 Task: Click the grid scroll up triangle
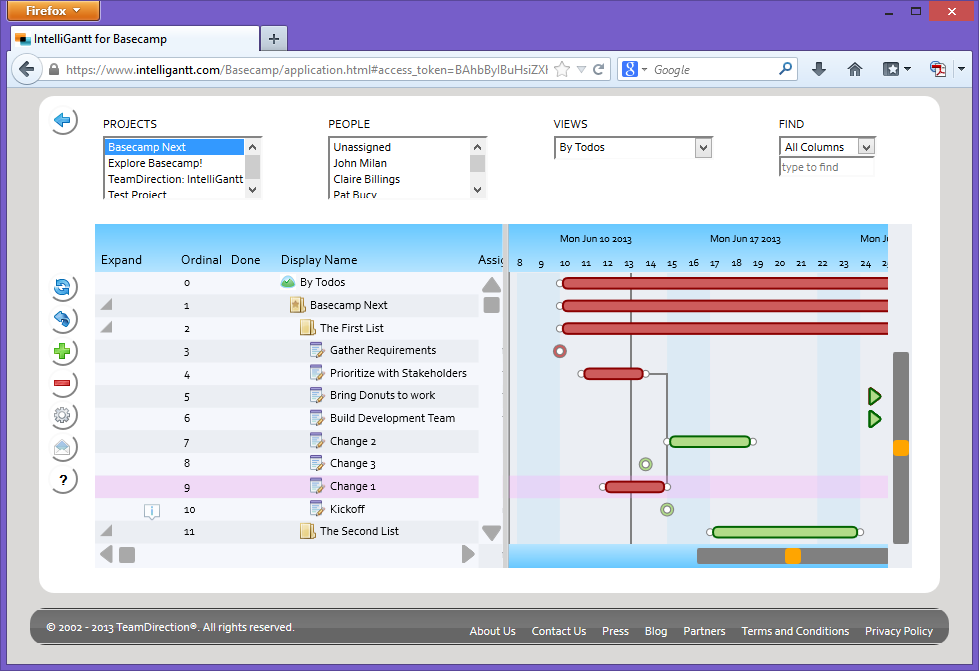[491, 285]
